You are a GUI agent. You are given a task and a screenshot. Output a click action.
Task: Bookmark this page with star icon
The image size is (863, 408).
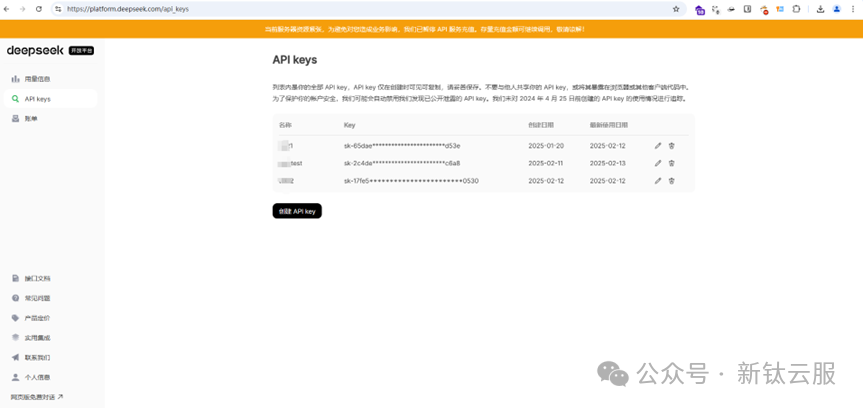(x=676, y=9)
